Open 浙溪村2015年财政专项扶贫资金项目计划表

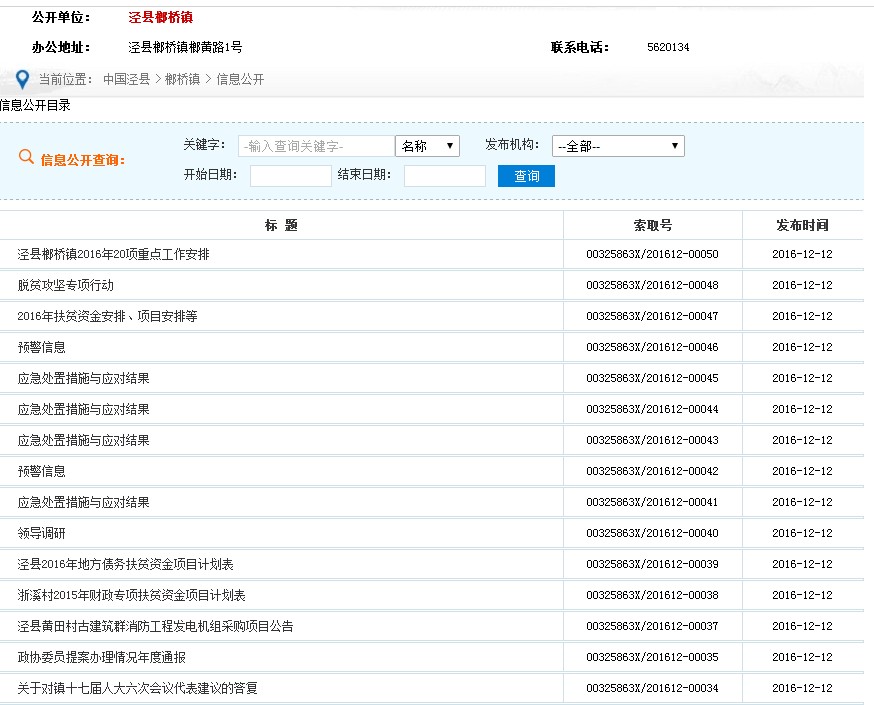(x=132, y=595)
